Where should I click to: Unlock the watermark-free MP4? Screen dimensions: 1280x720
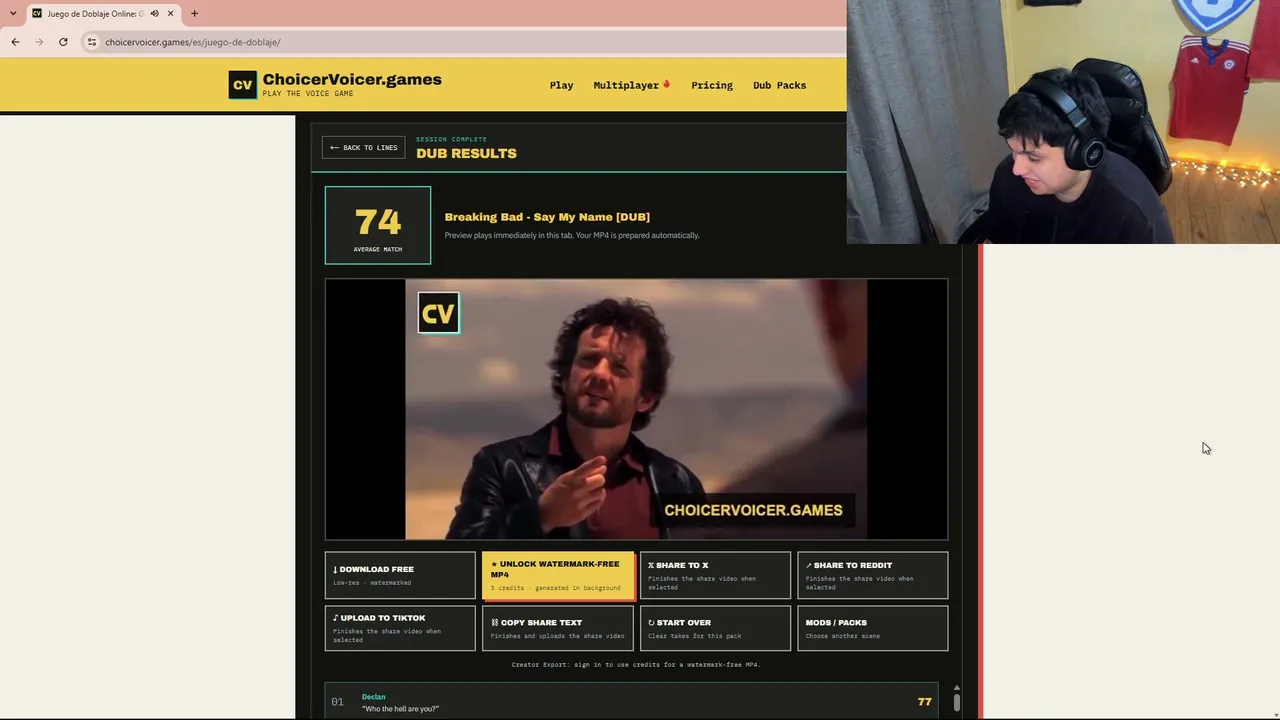[x=558, y=575]
